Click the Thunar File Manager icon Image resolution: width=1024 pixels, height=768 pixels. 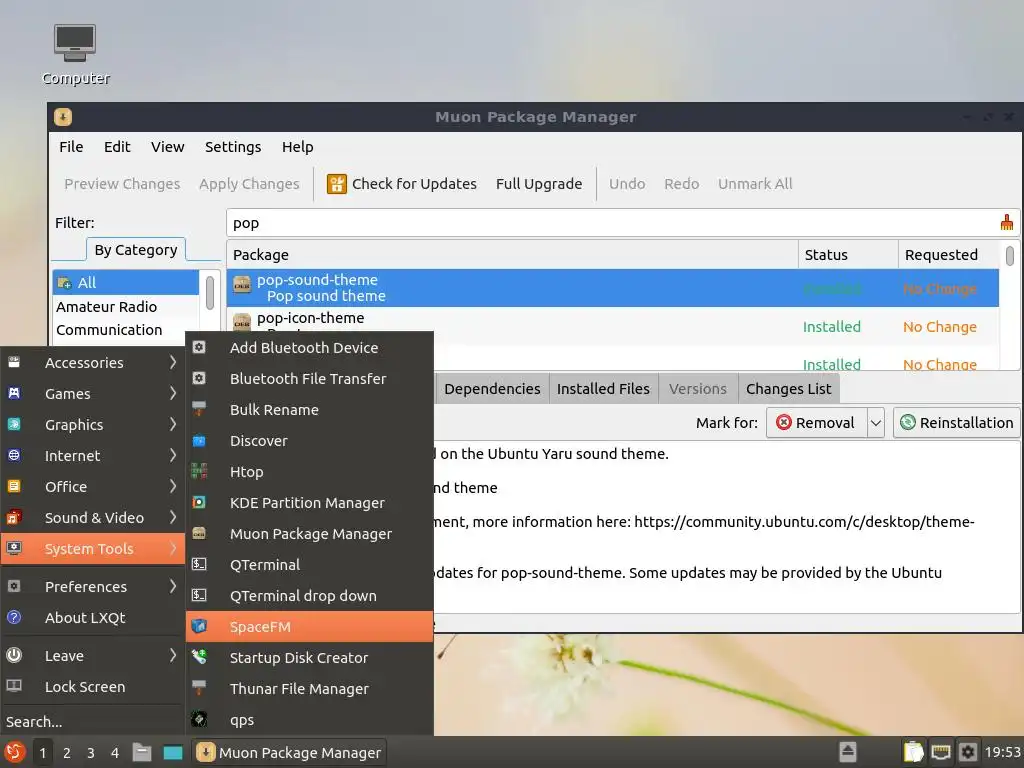click(x=199, y=688)
